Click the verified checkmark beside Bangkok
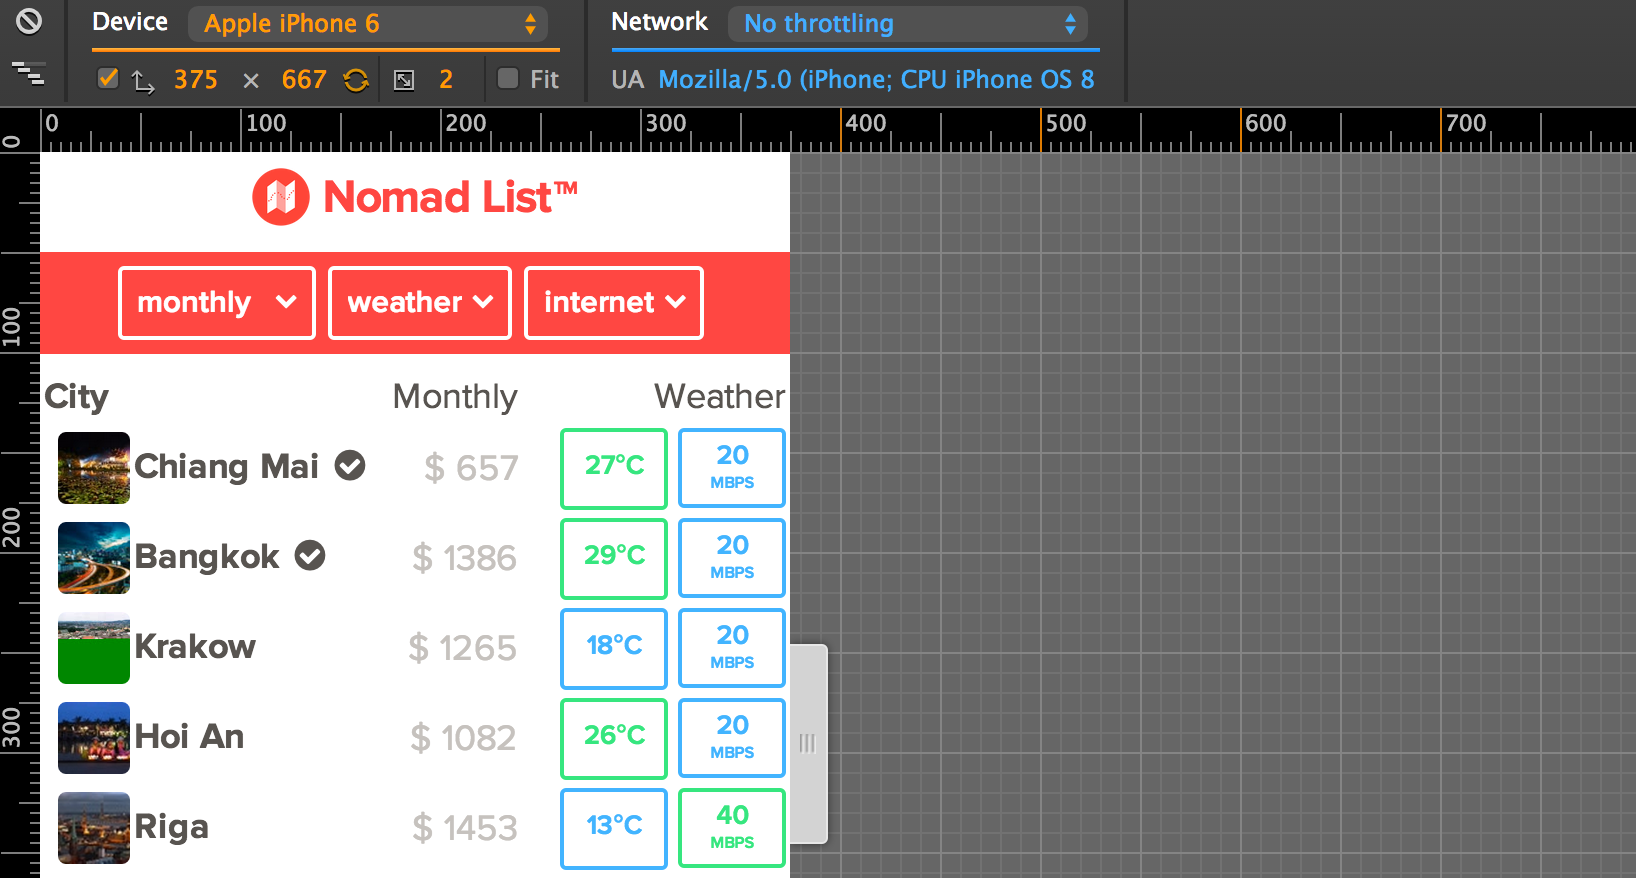Screen dimensions: 1636x878 [x=310, y=555]
